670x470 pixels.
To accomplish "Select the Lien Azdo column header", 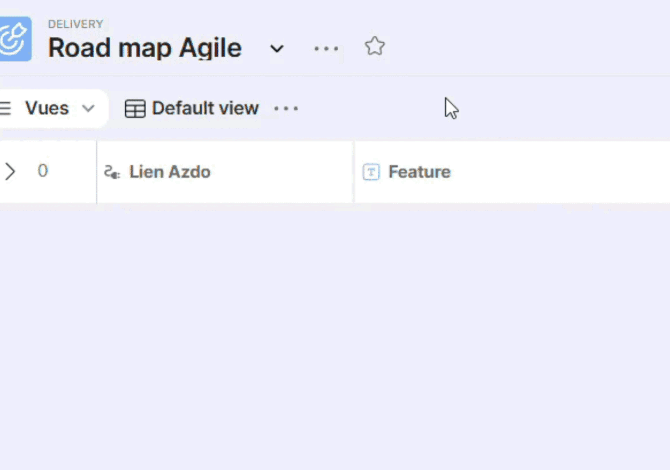I will coord(170,172).
